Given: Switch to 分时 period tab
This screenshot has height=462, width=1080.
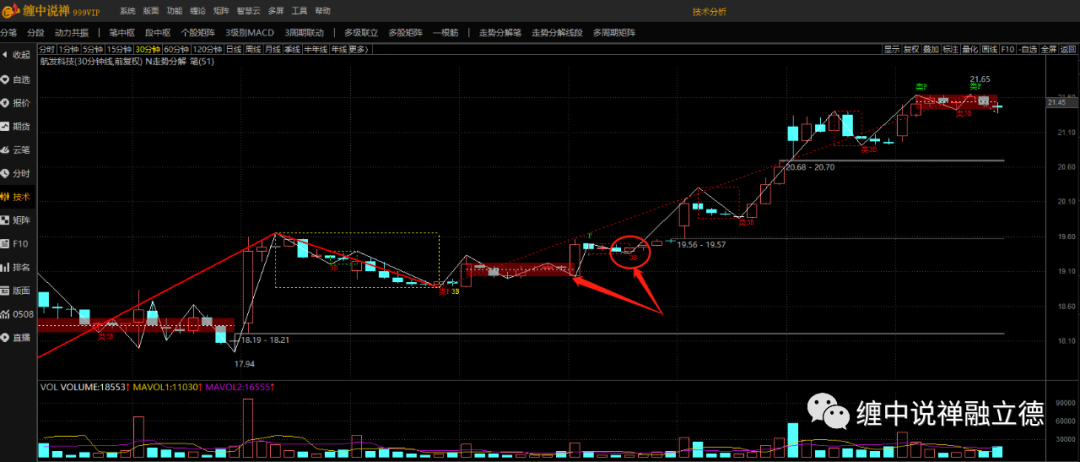Looking at the screenshot, I should point(46,49).
